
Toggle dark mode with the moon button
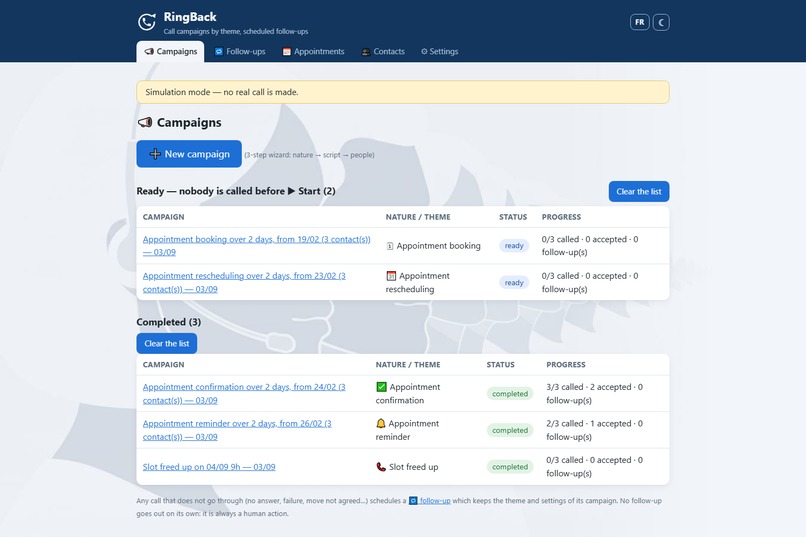click(x=661, y=22)
